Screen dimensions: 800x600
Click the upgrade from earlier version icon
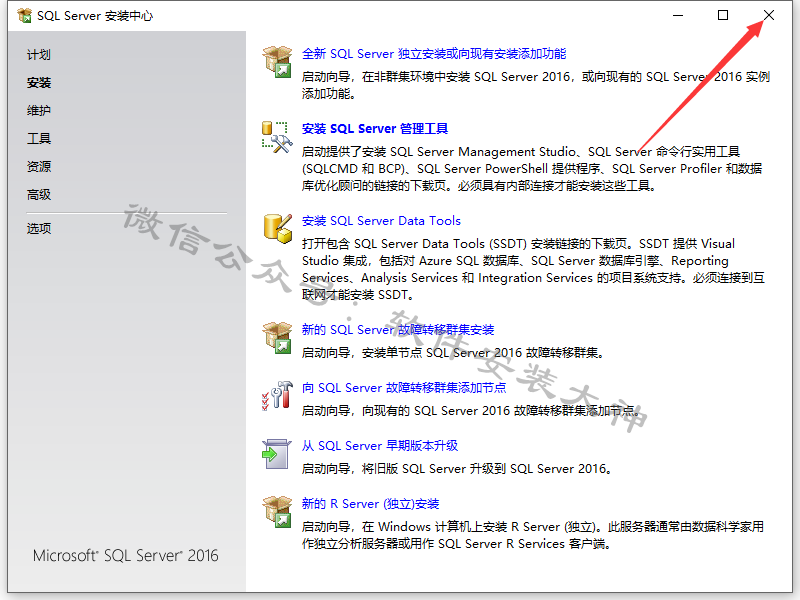277,454
